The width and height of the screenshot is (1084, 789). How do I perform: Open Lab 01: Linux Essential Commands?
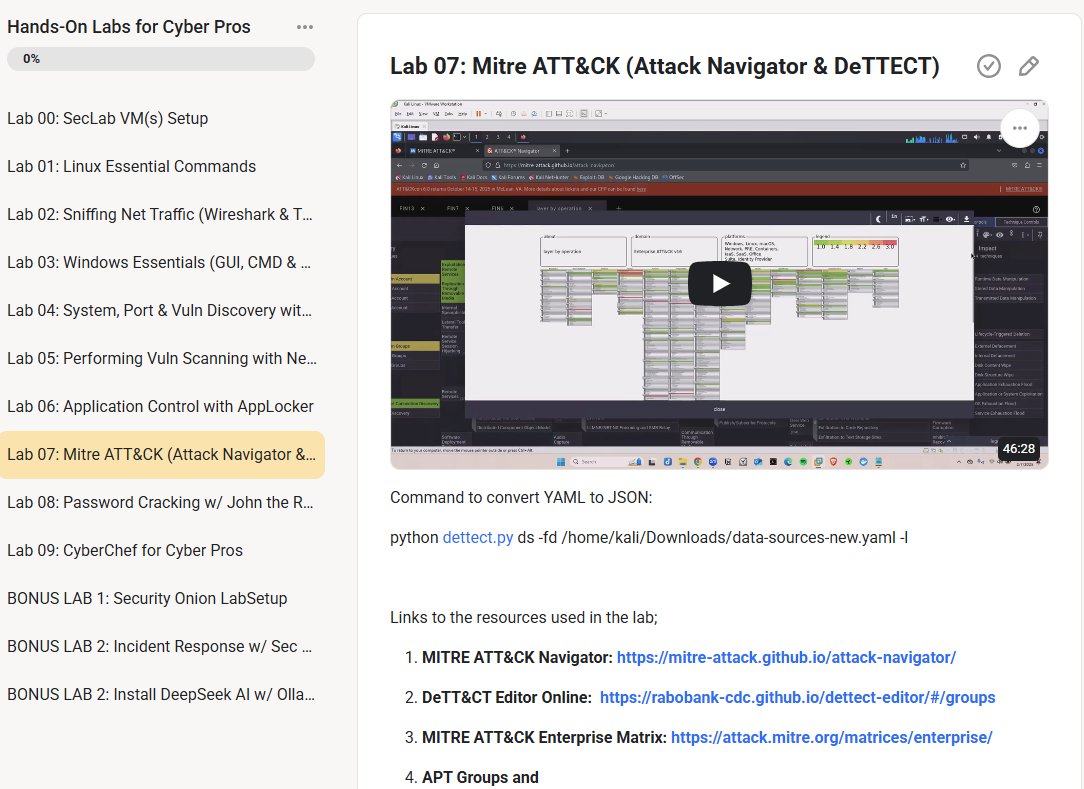131,167
